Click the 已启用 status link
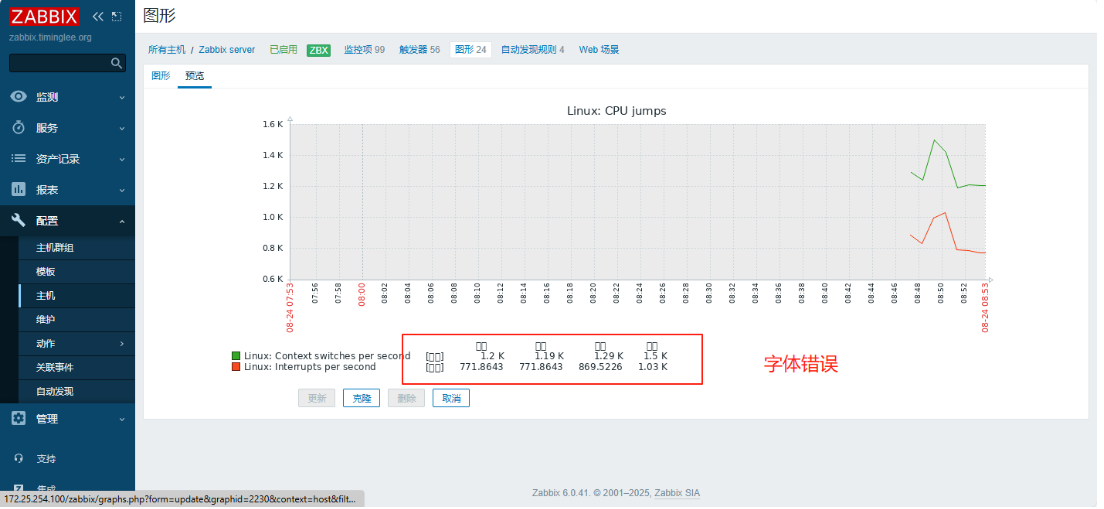Image resolution: width=1104 pixels, height=509 pixels. [x=283, y=50]
